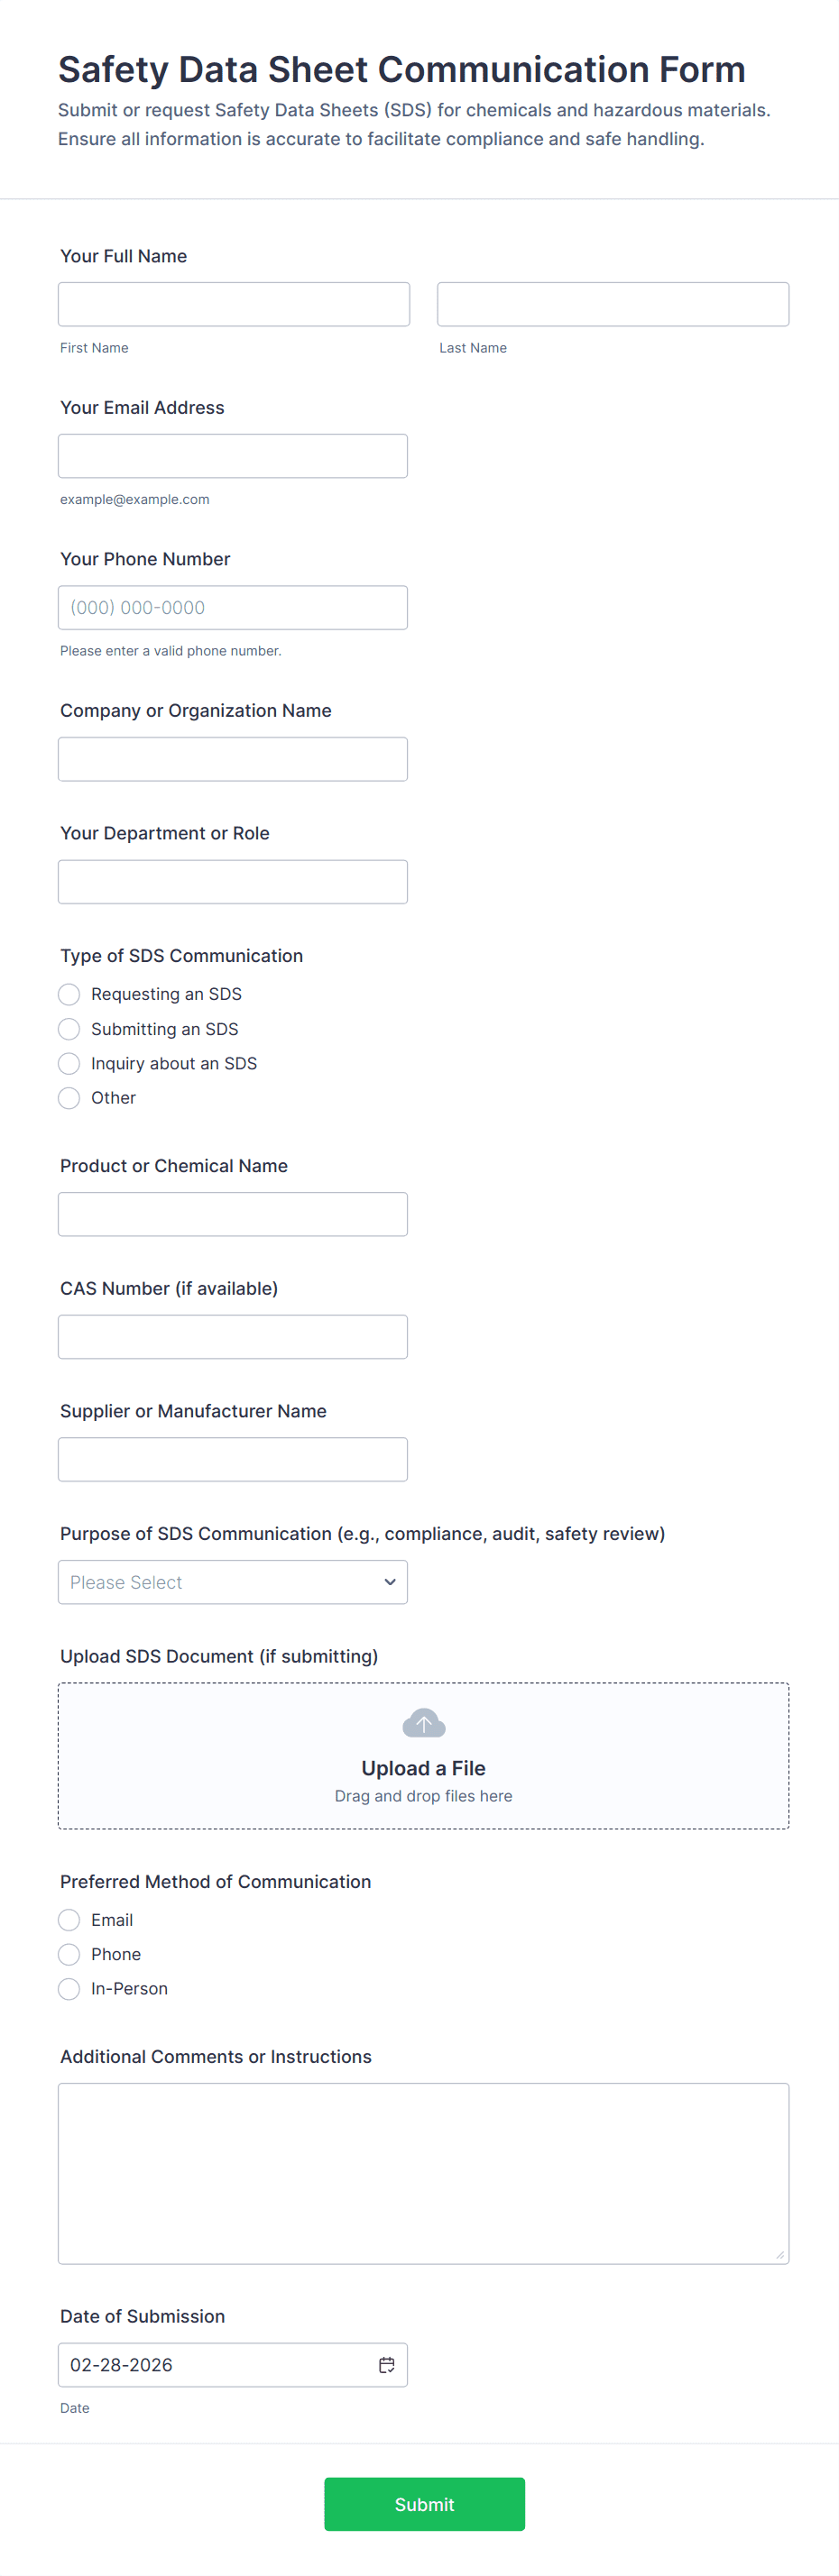Select In-Person communication option
This screenshot has width=839, height=2576.
pyautogui.click(x=69, y=1989)
